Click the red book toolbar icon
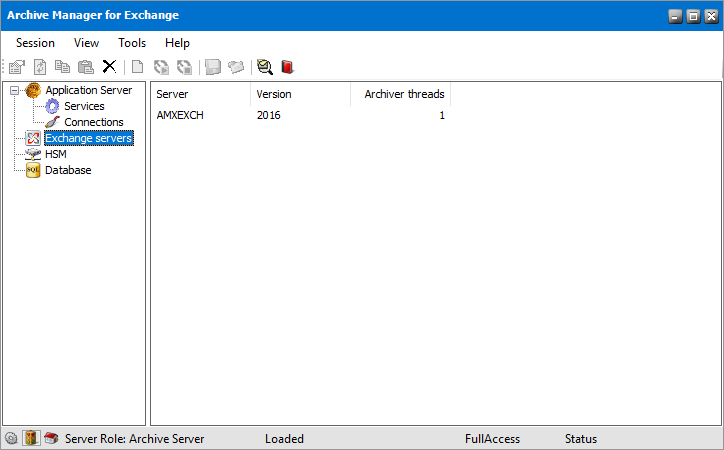 (x=287, y=67)
